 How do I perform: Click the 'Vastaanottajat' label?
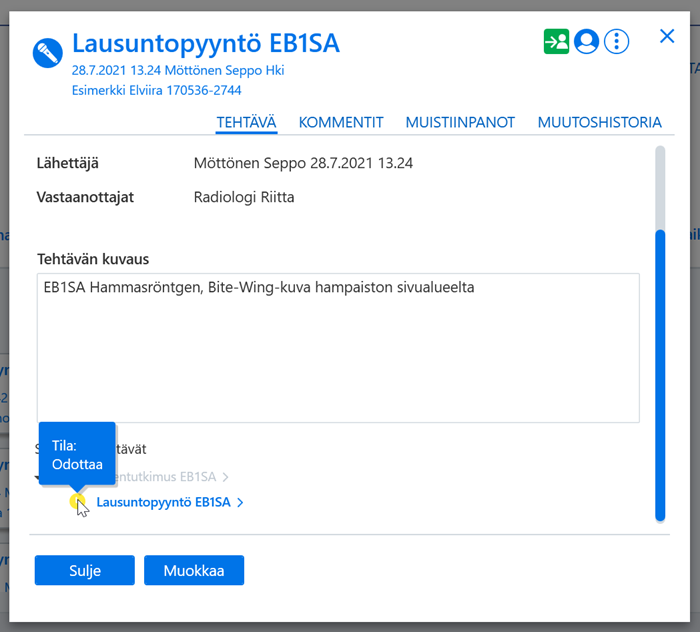click(85, 197)
